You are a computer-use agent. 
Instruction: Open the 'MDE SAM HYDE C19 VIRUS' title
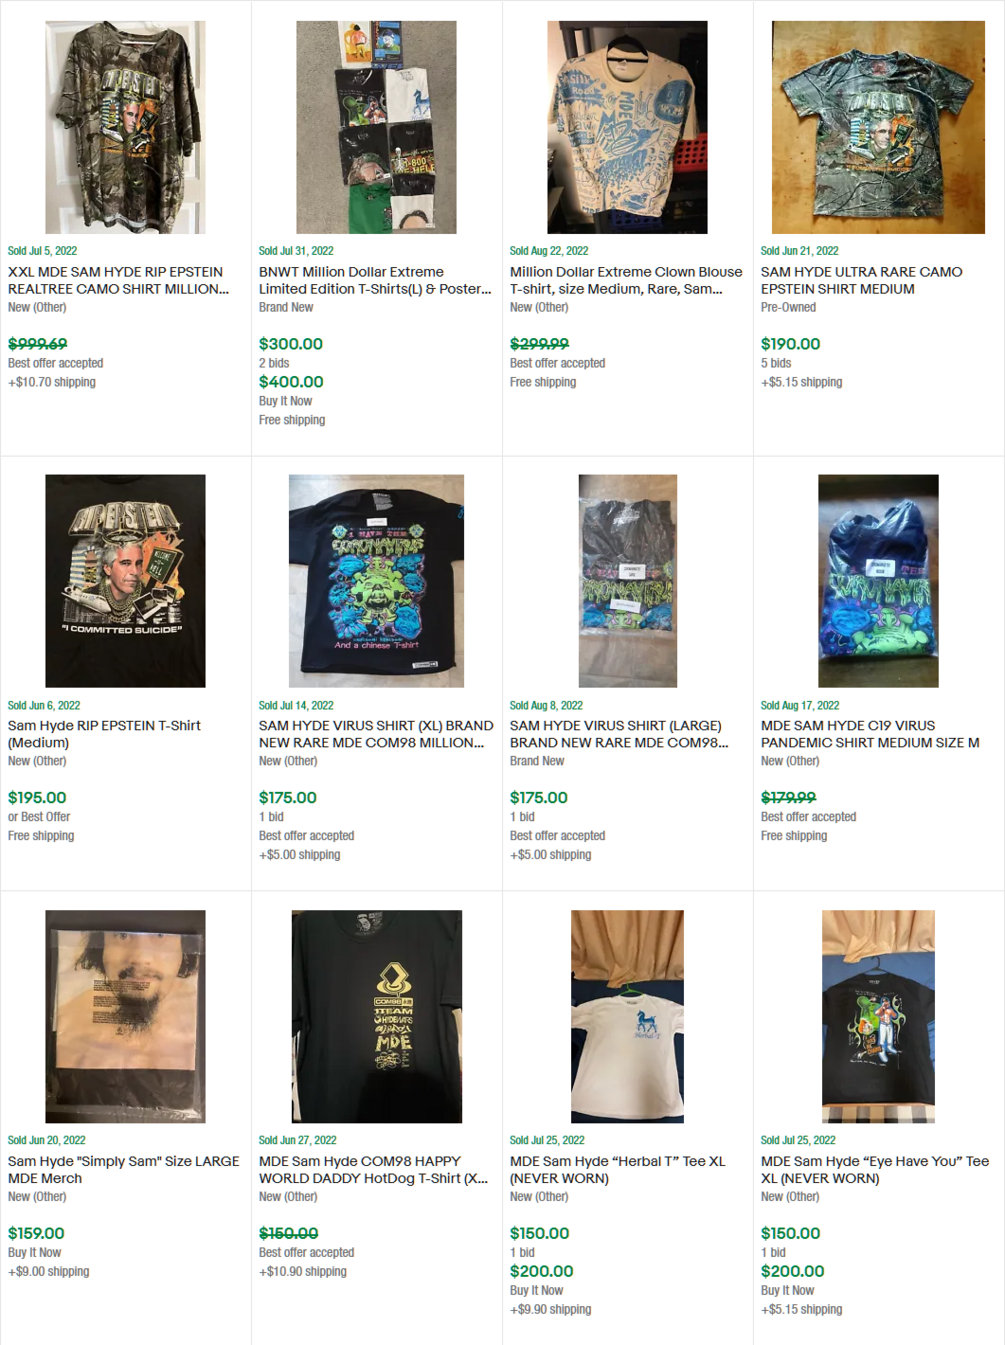pos(870,734)
